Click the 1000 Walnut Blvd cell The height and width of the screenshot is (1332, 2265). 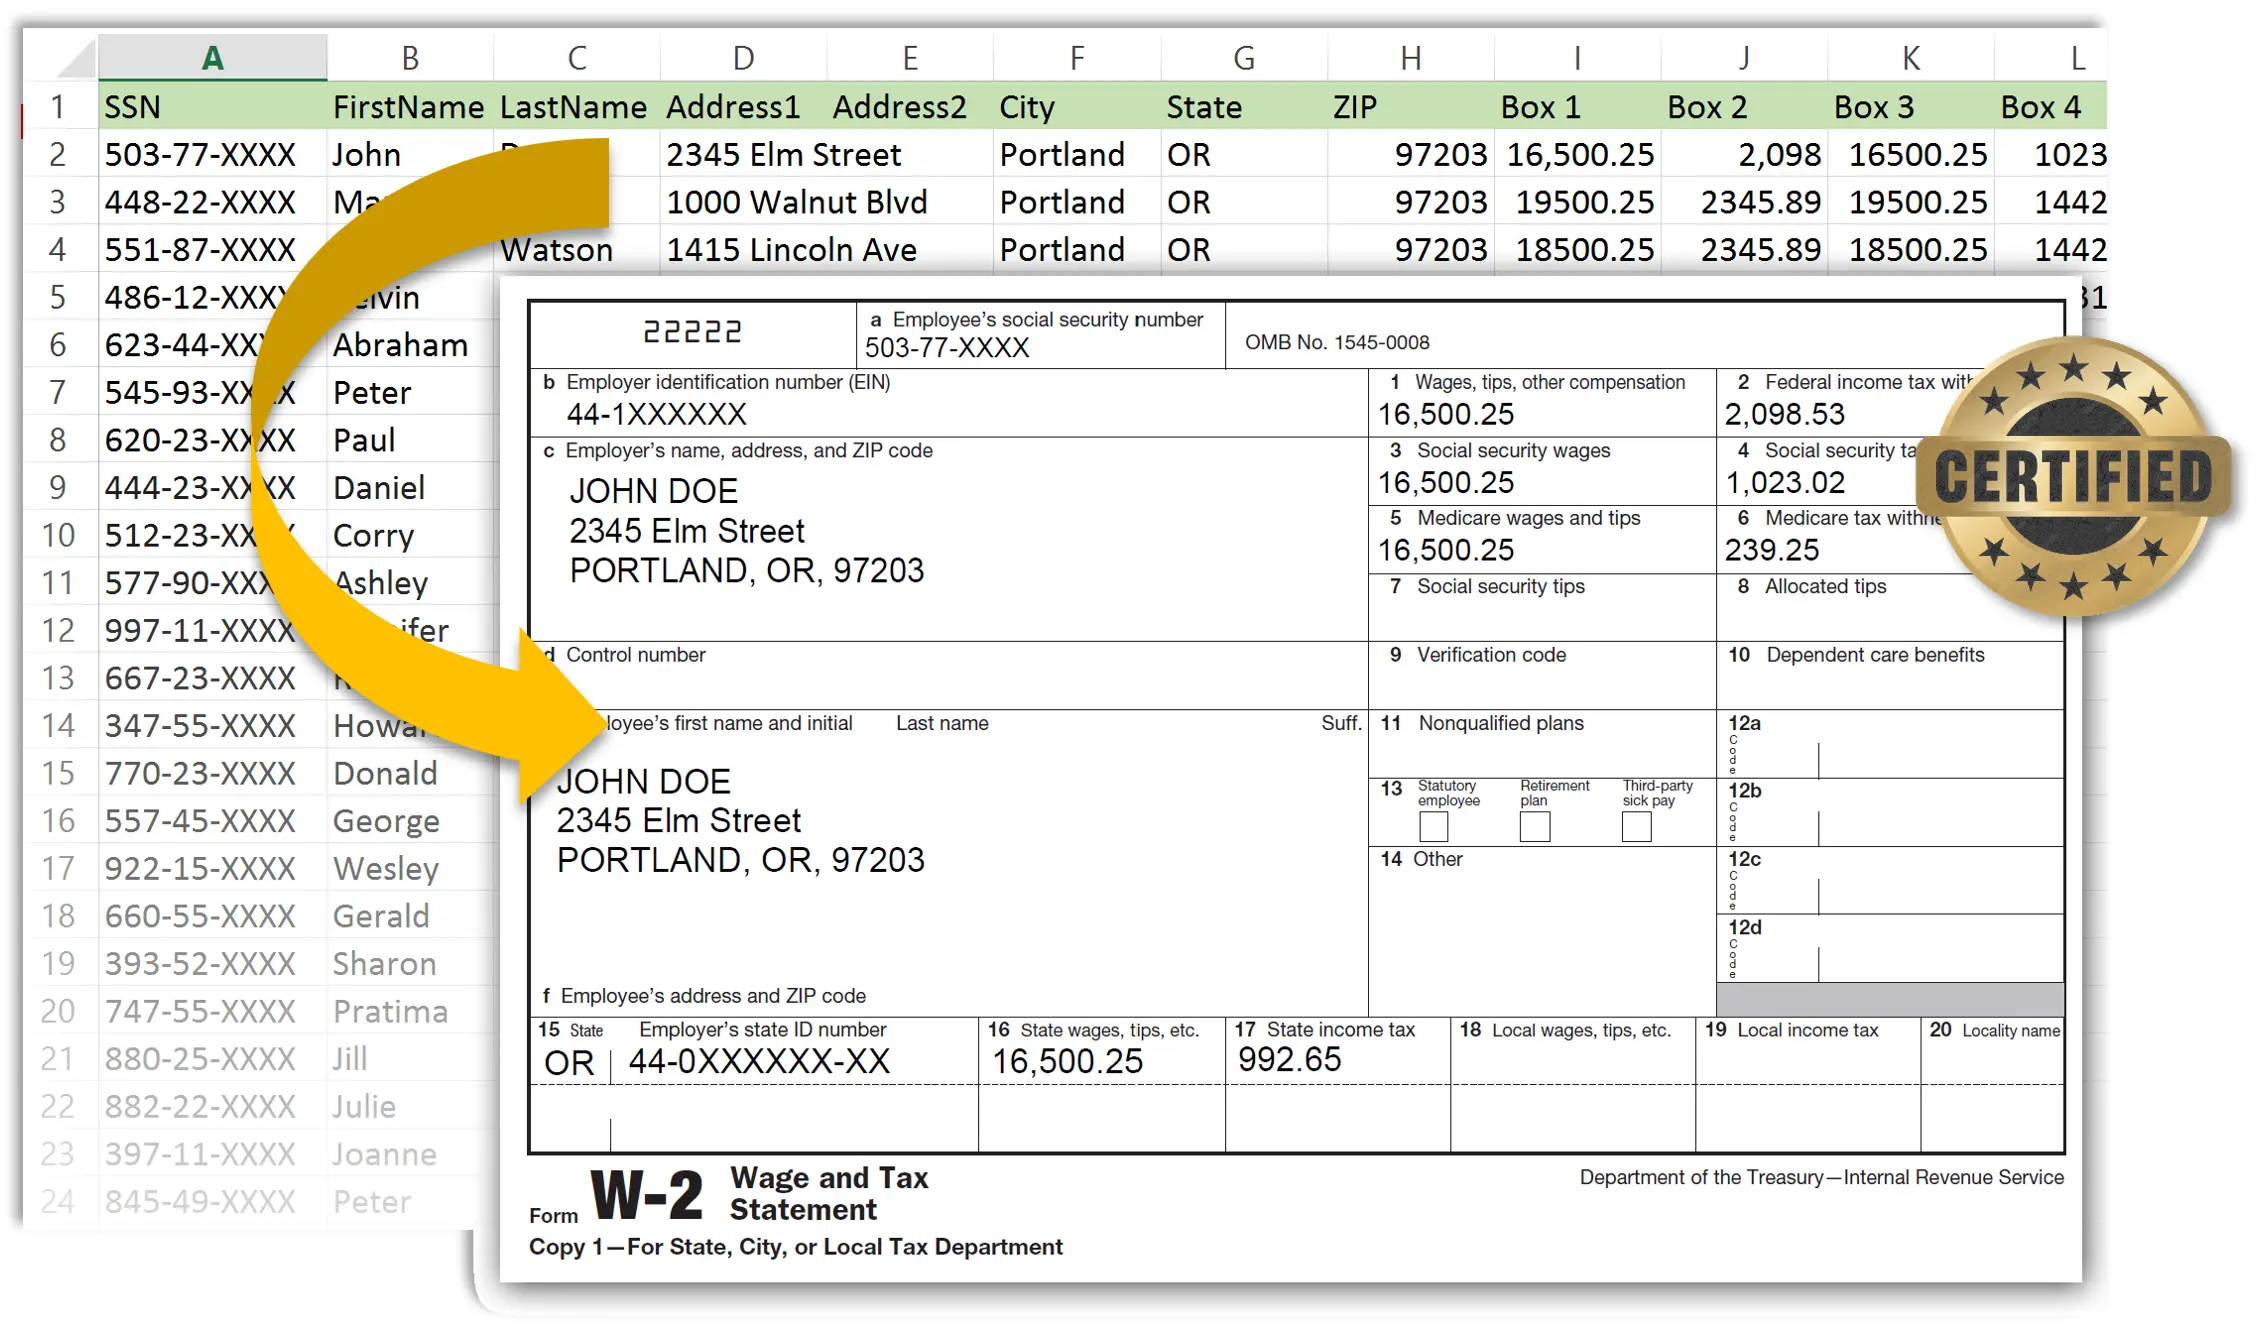(x=797, y=201)
